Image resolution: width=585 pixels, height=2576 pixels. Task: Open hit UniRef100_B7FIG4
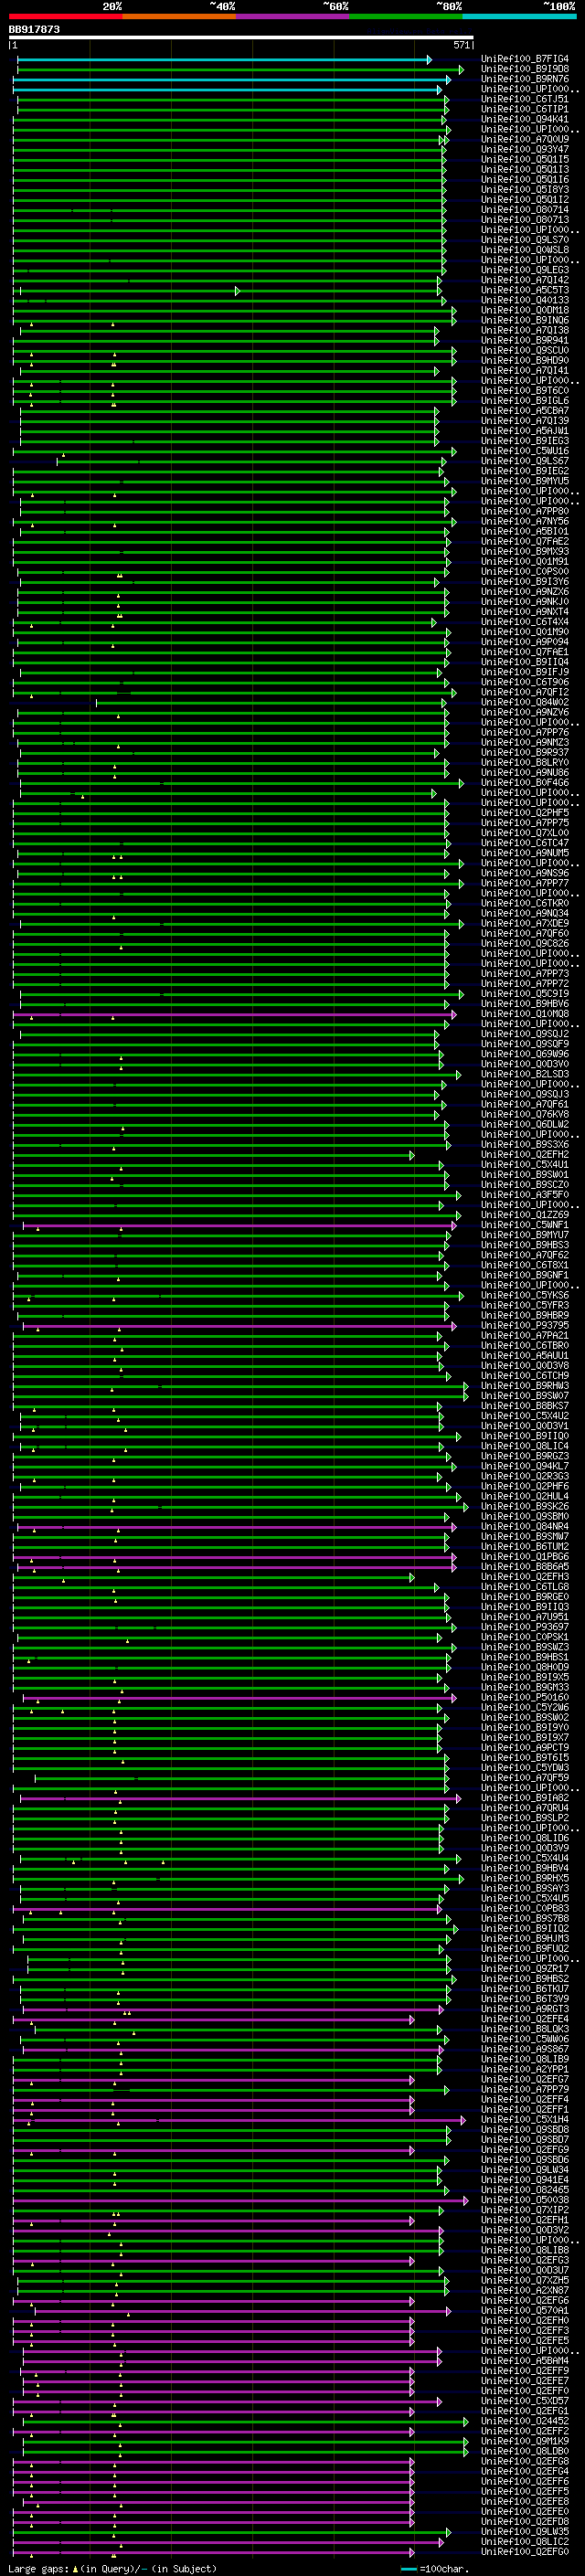[525, 60]
